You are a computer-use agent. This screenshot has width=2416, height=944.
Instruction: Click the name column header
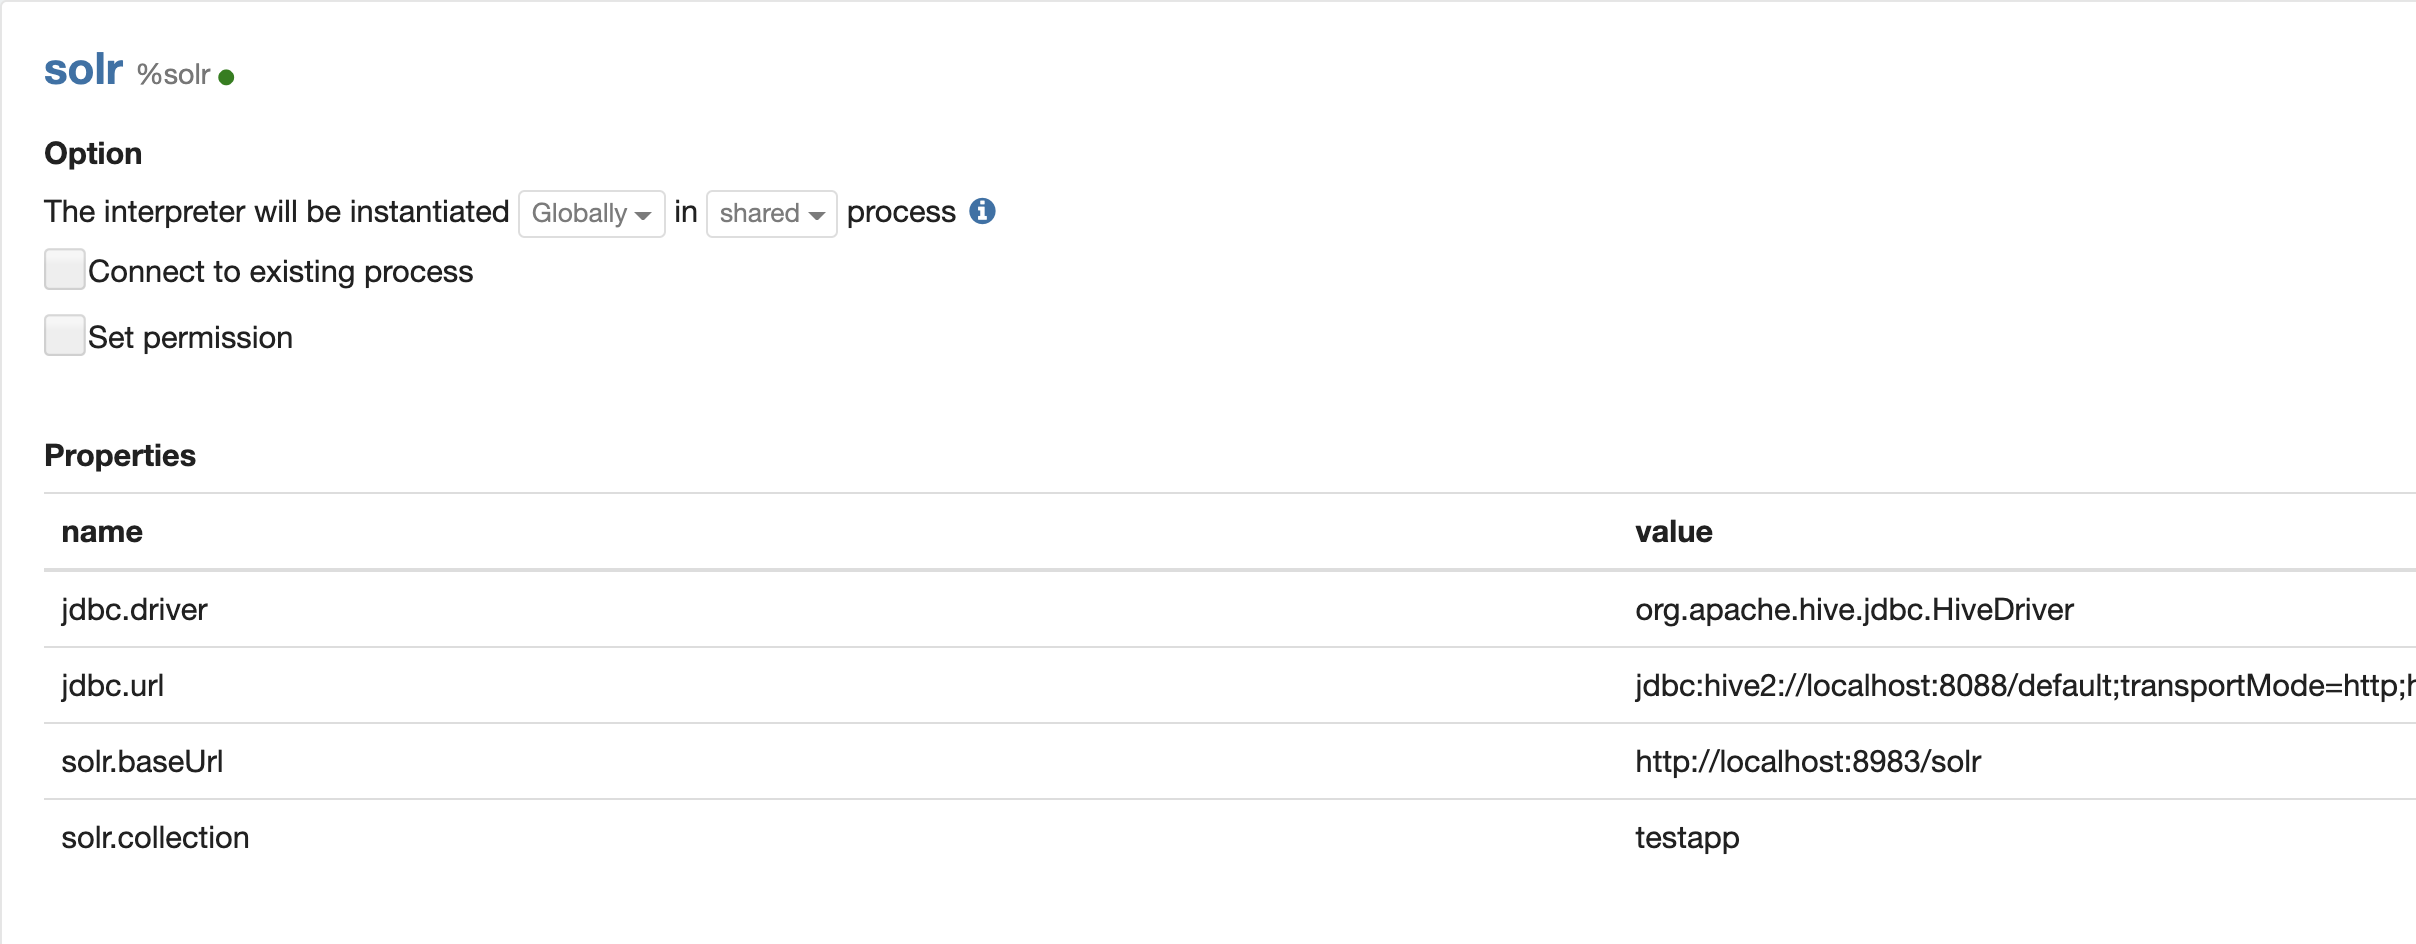[x=102, y=531]
